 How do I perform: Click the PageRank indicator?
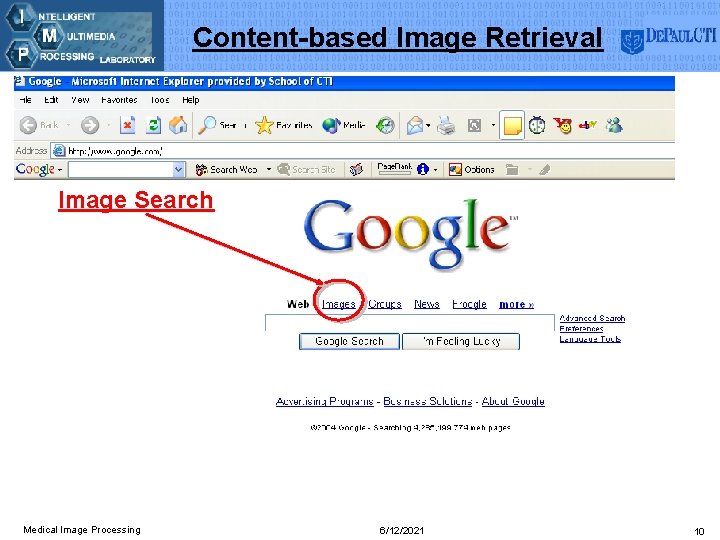coord(394,169)
